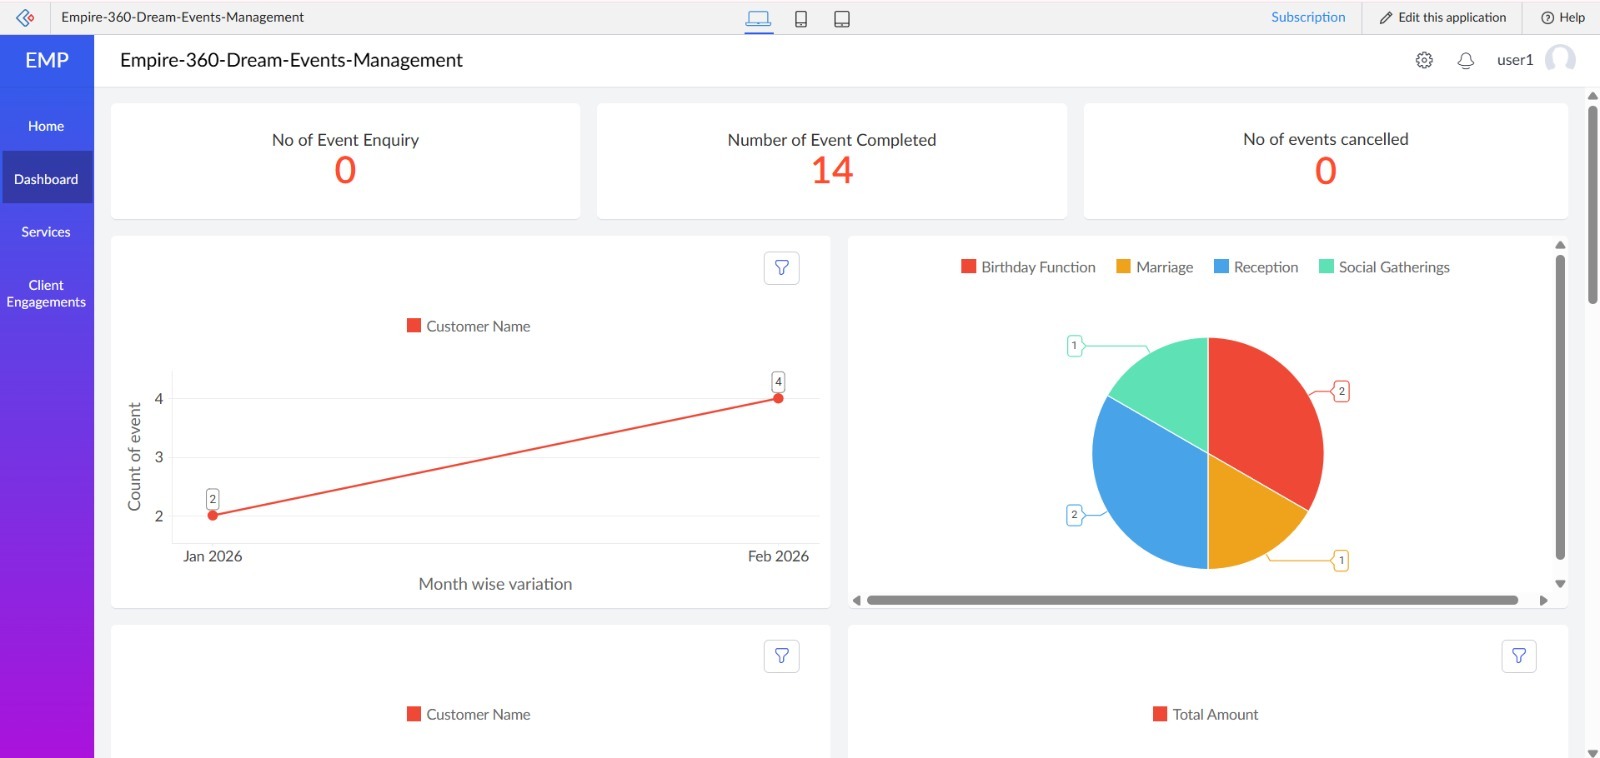Open filter on Month wise variation chart
The width and height of the screenshot is (1600, 758).
tap(782, 268)
